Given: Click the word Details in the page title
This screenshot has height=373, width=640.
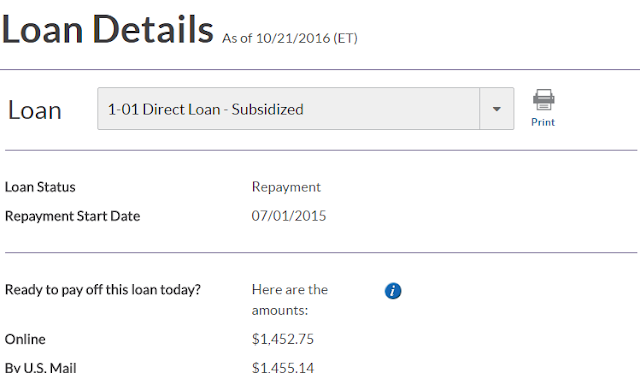Looking at the screenshot, I should pyautogui.click(x=153, y=29).
